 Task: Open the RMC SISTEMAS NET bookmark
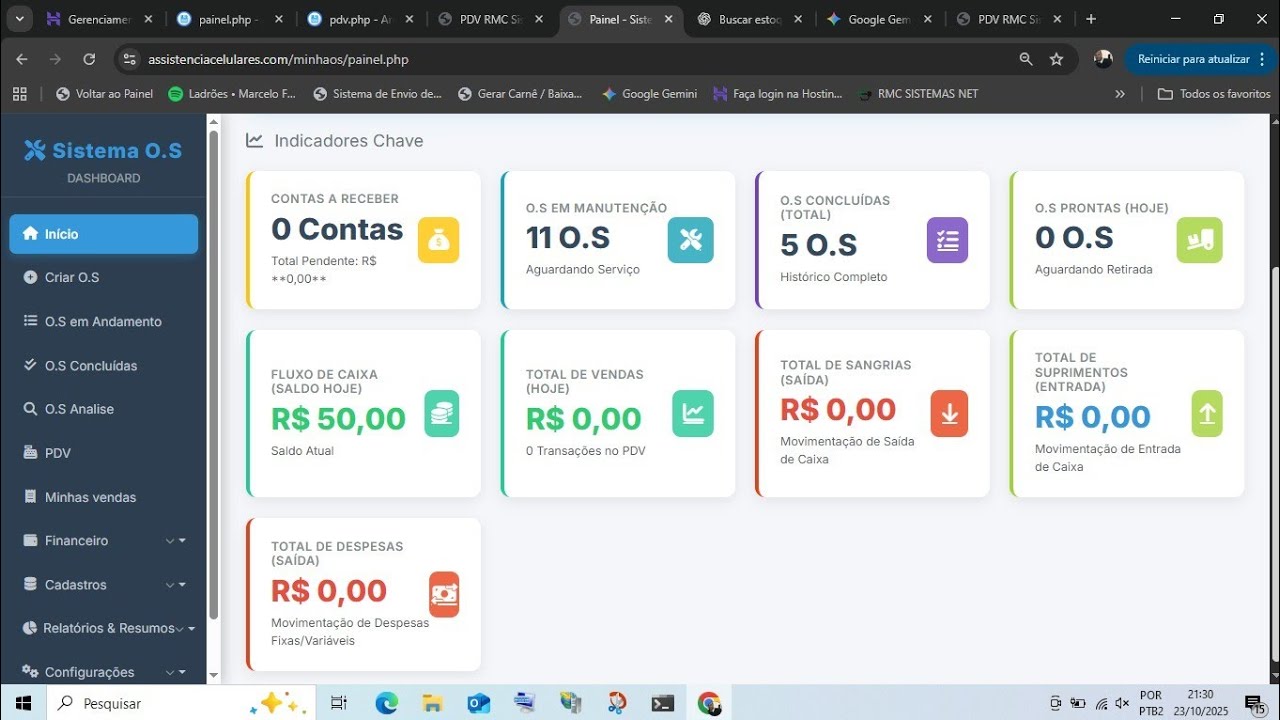pyautogui.click(x=918, y=94)
